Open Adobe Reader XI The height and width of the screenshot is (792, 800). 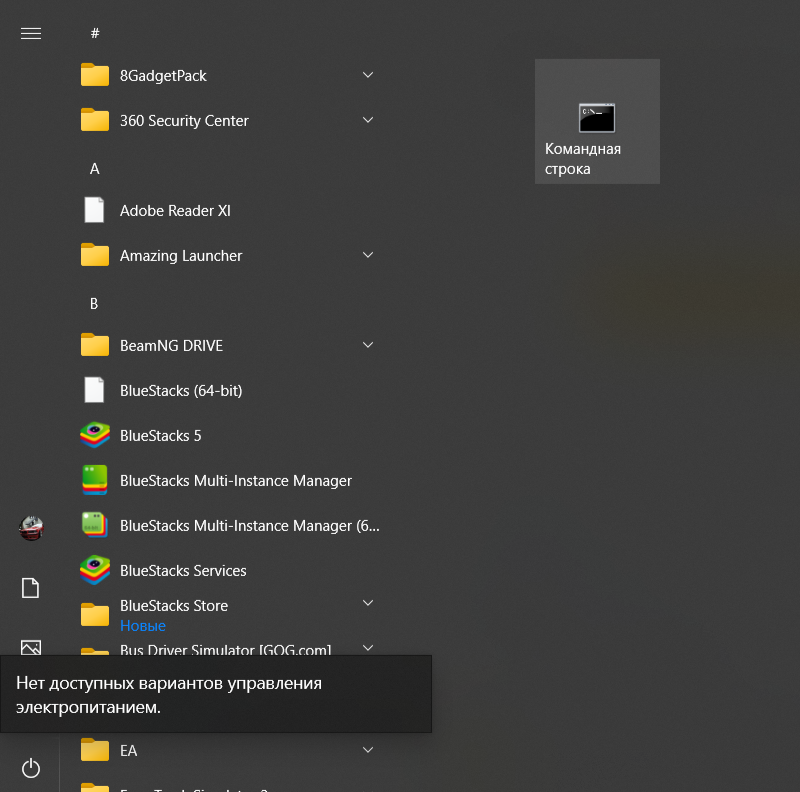(175, 211)
